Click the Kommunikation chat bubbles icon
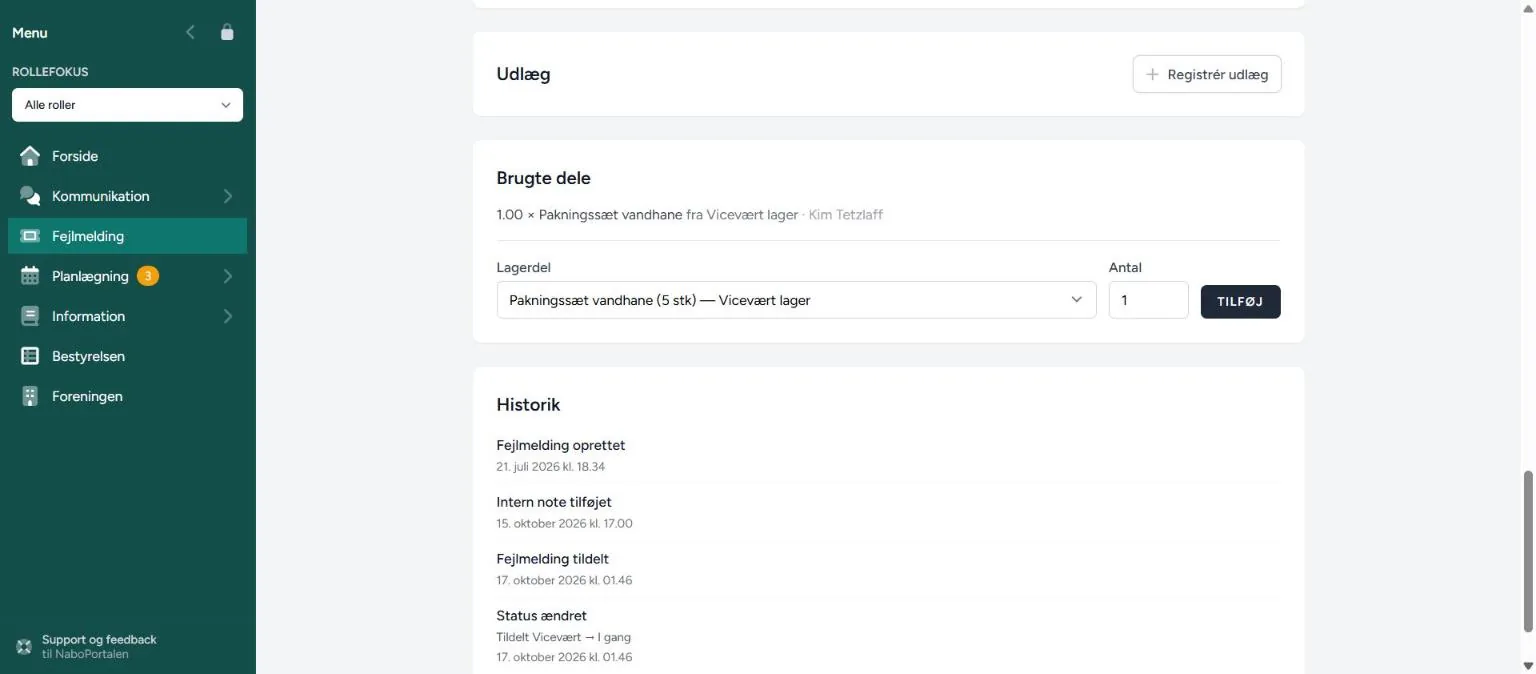 (x=30, y=196)
